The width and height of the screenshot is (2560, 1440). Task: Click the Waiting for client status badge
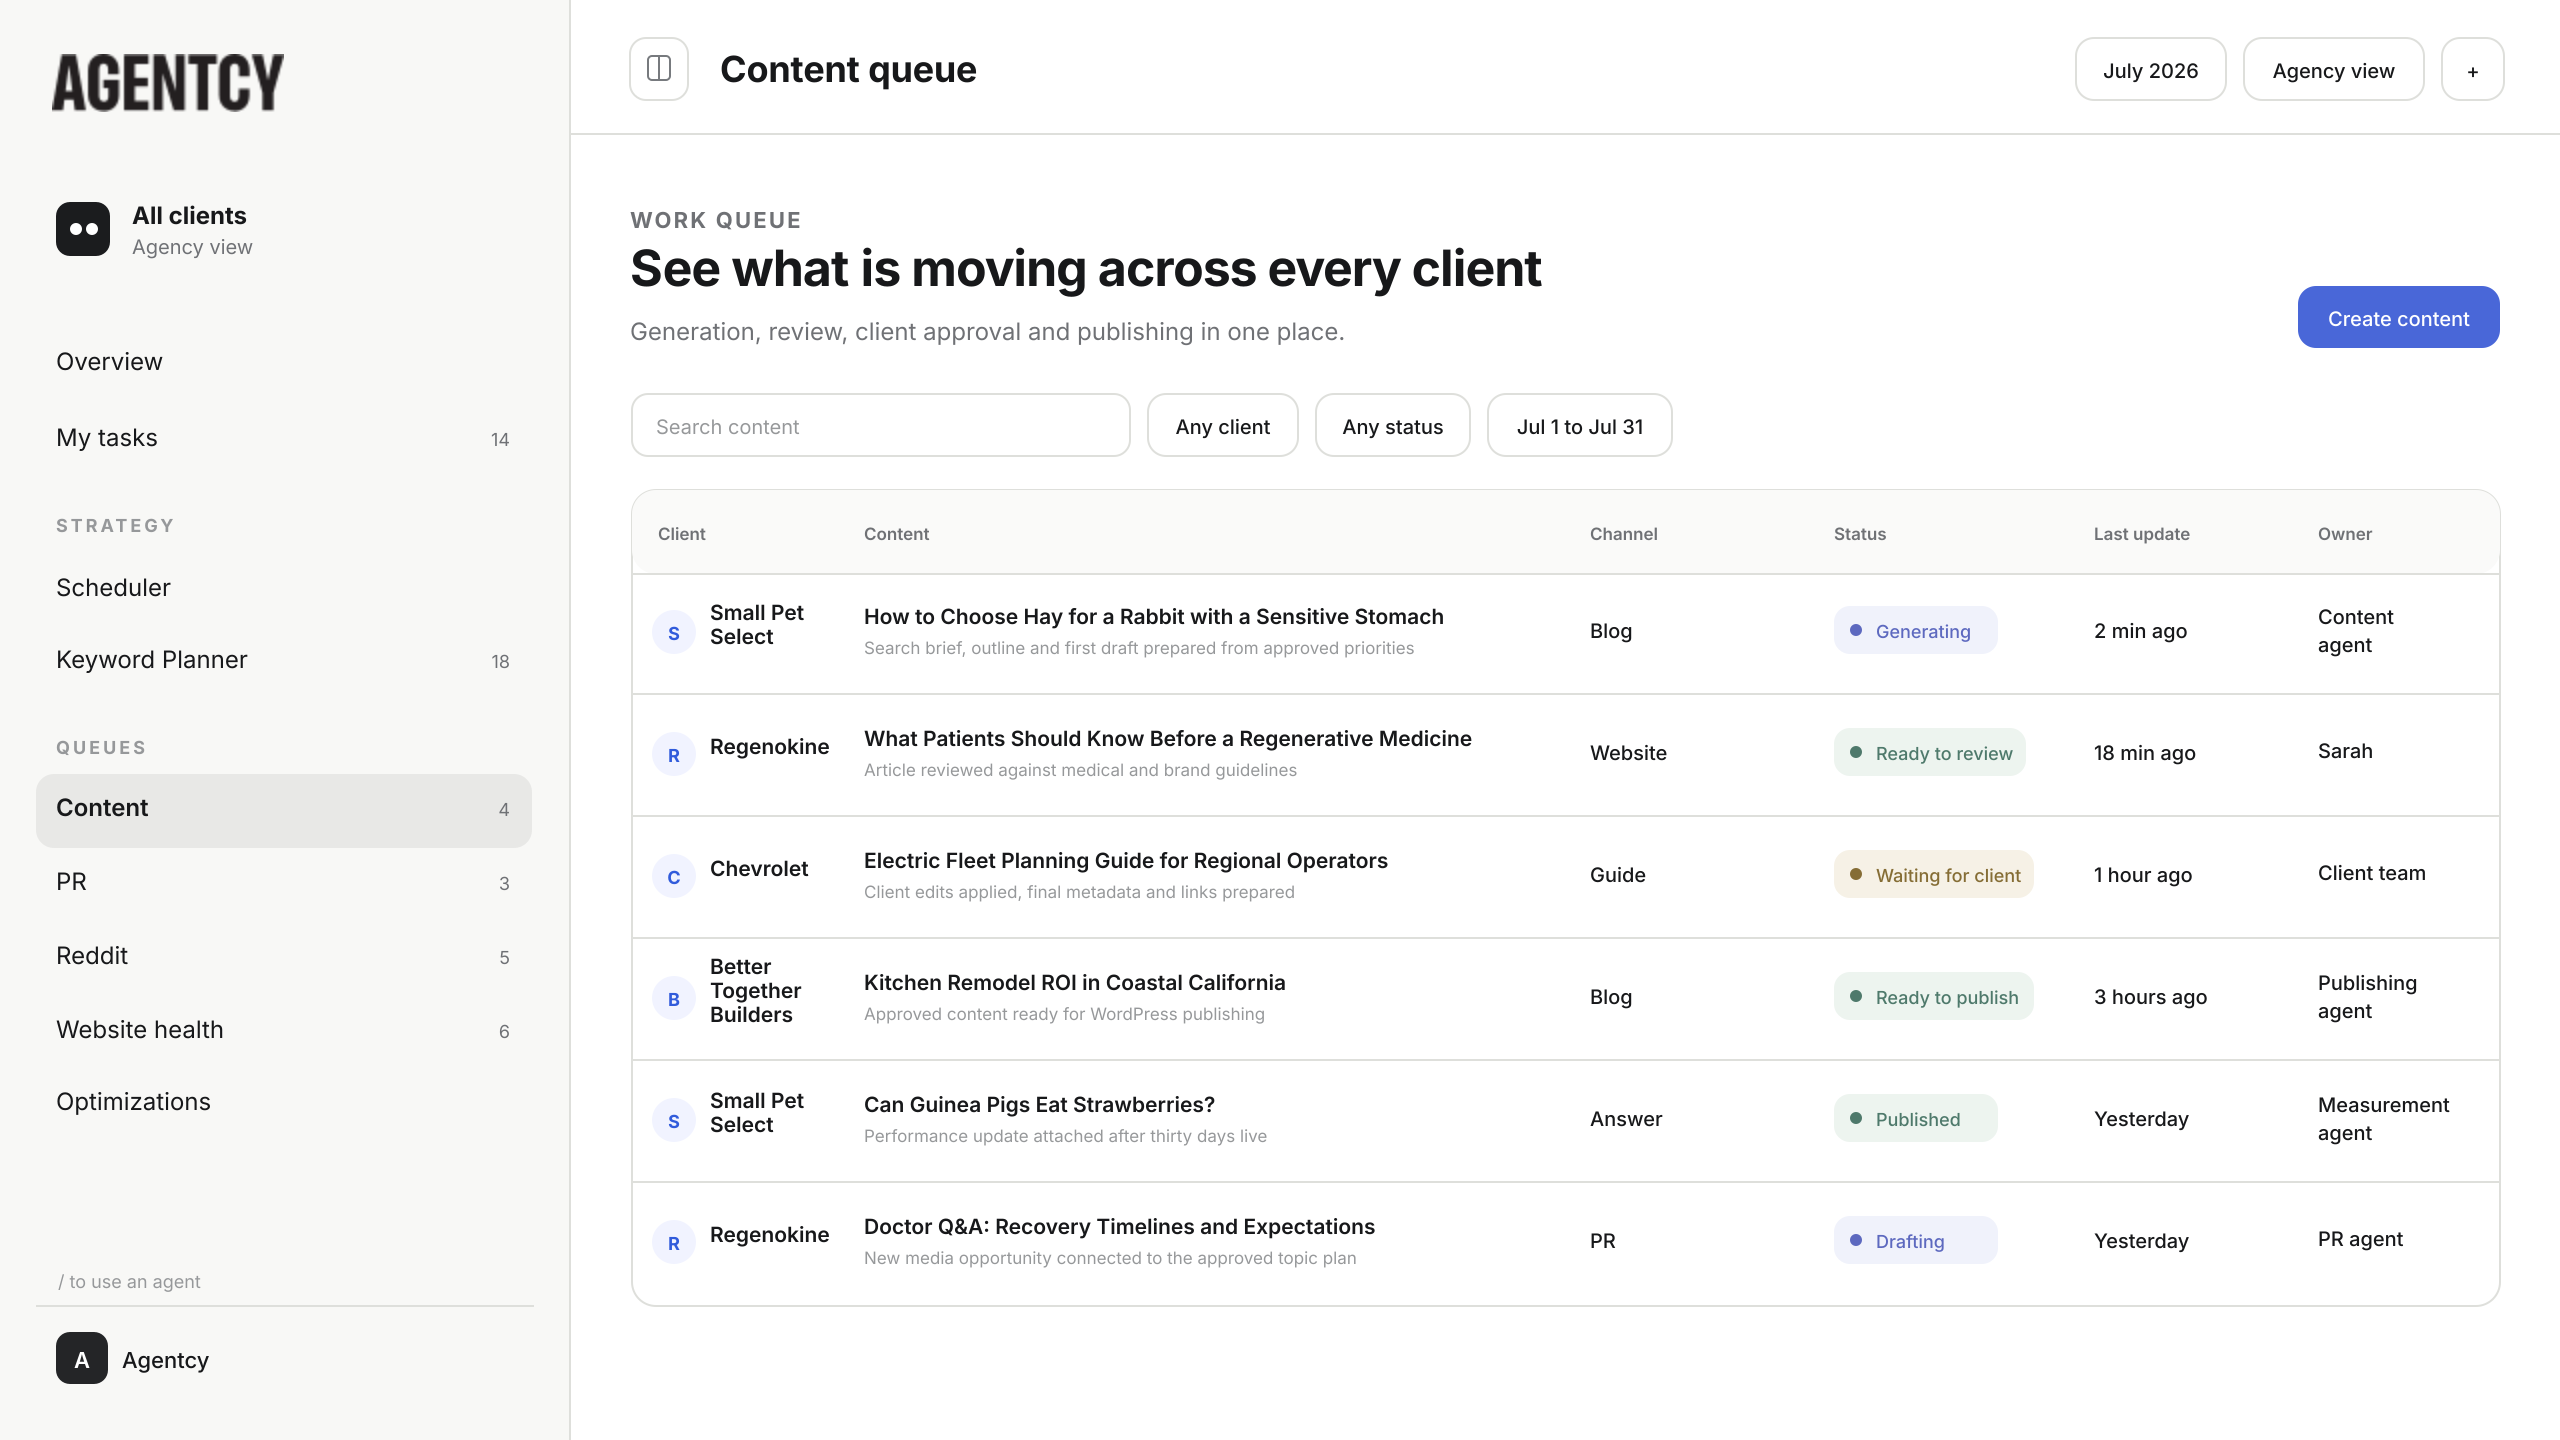pos(1933,874)
